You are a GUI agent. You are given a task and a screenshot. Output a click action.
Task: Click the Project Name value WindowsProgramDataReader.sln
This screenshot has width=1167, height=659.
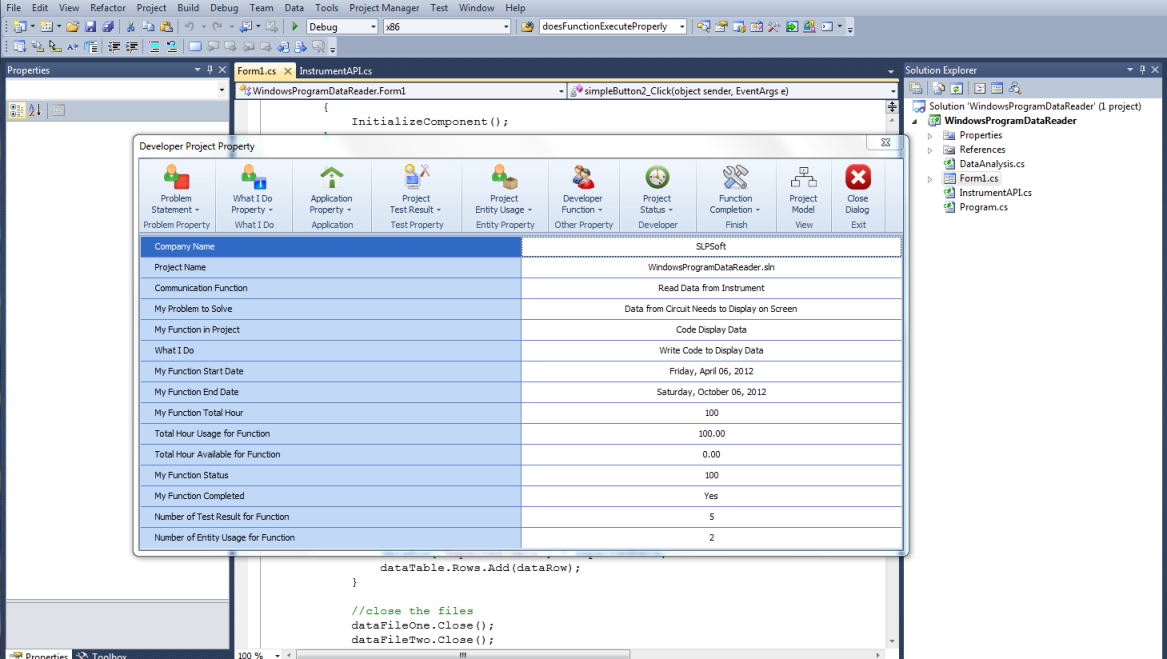pyautogui.click(x=712, y=267)
